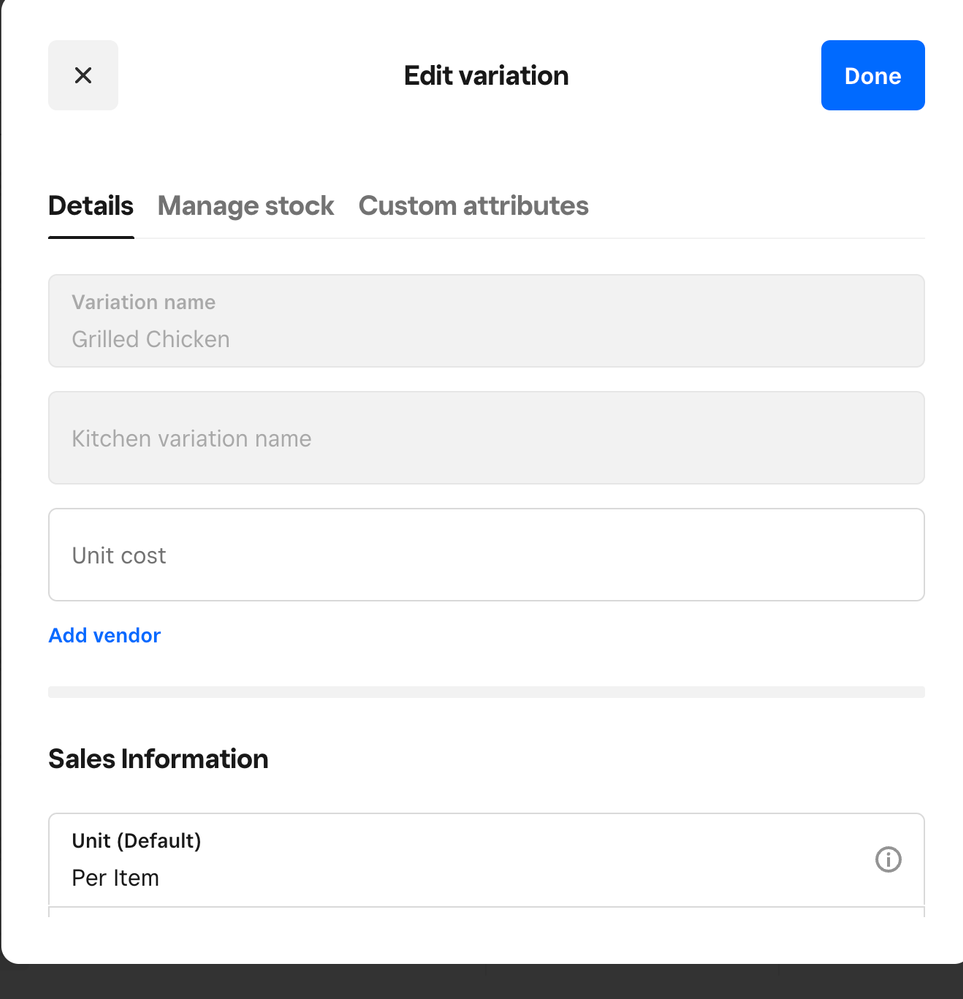963x999 pixels.
Task: Click the Edit variation dialog title
Action: (486, 76)
